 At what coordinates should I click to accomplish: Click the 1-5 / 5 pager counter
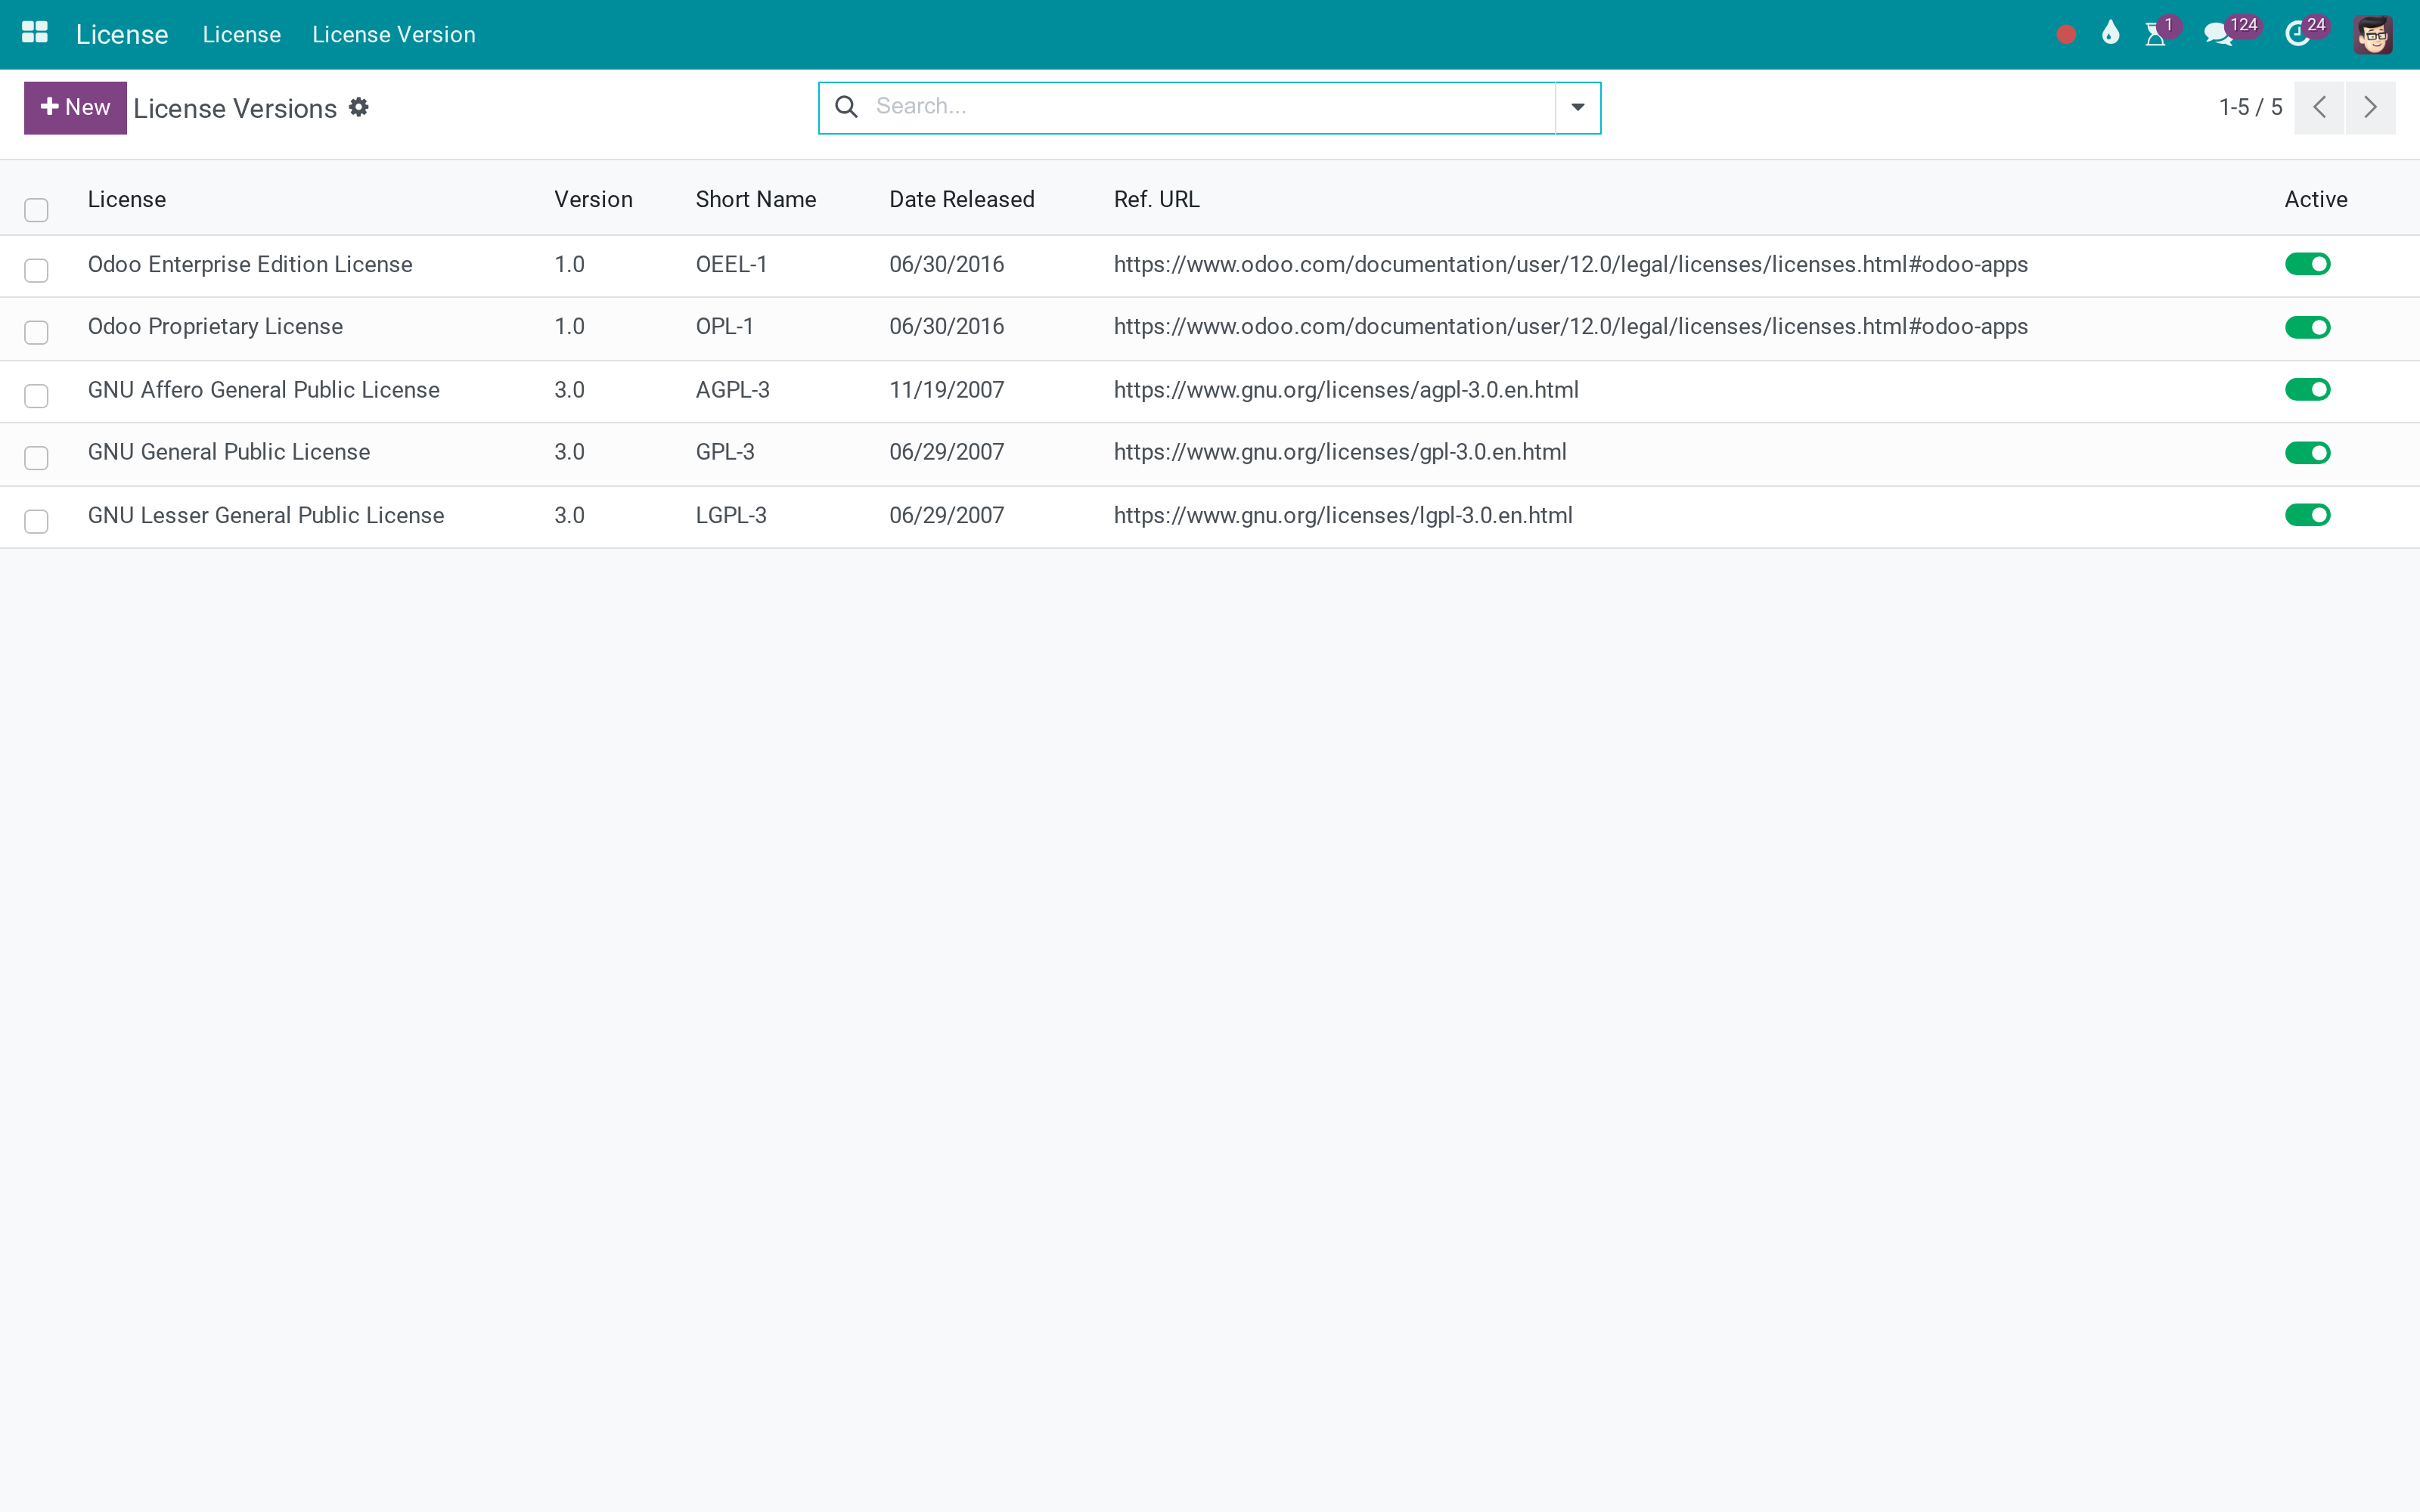point(2250,108)
